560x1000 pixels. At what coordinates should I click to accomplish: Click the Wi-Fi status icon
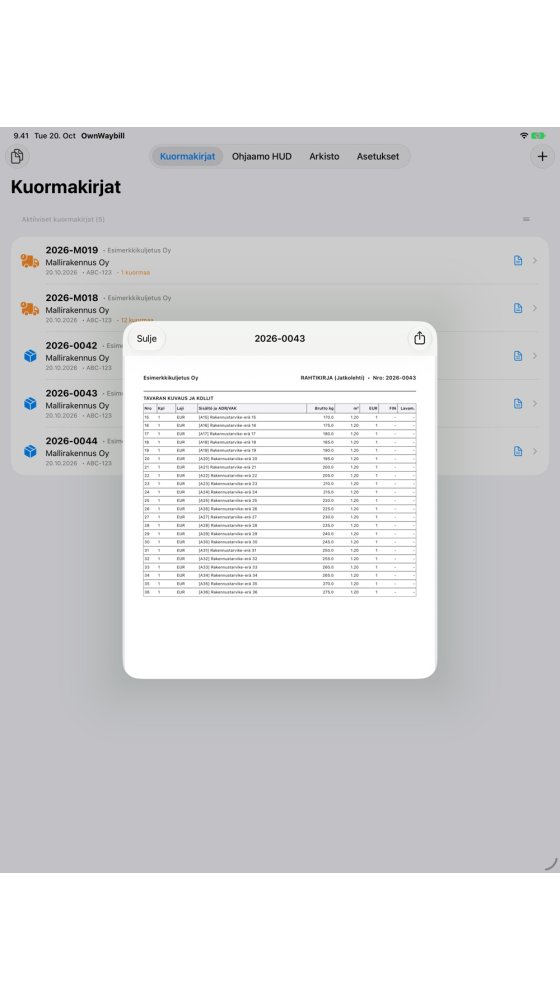click(524, 136)
